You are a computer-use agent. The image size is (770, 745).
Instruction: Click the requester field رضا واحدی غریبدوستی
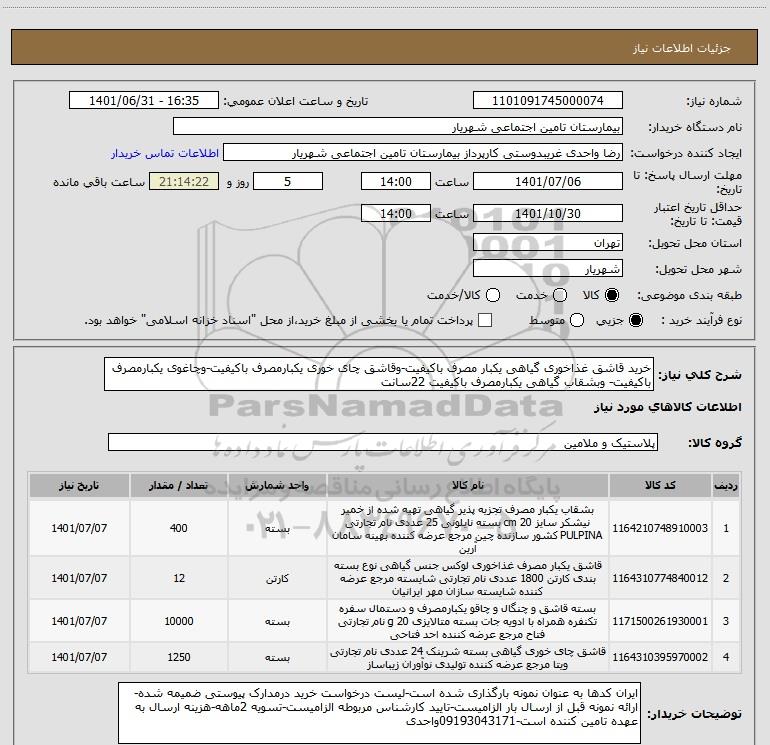click(423, 153)
